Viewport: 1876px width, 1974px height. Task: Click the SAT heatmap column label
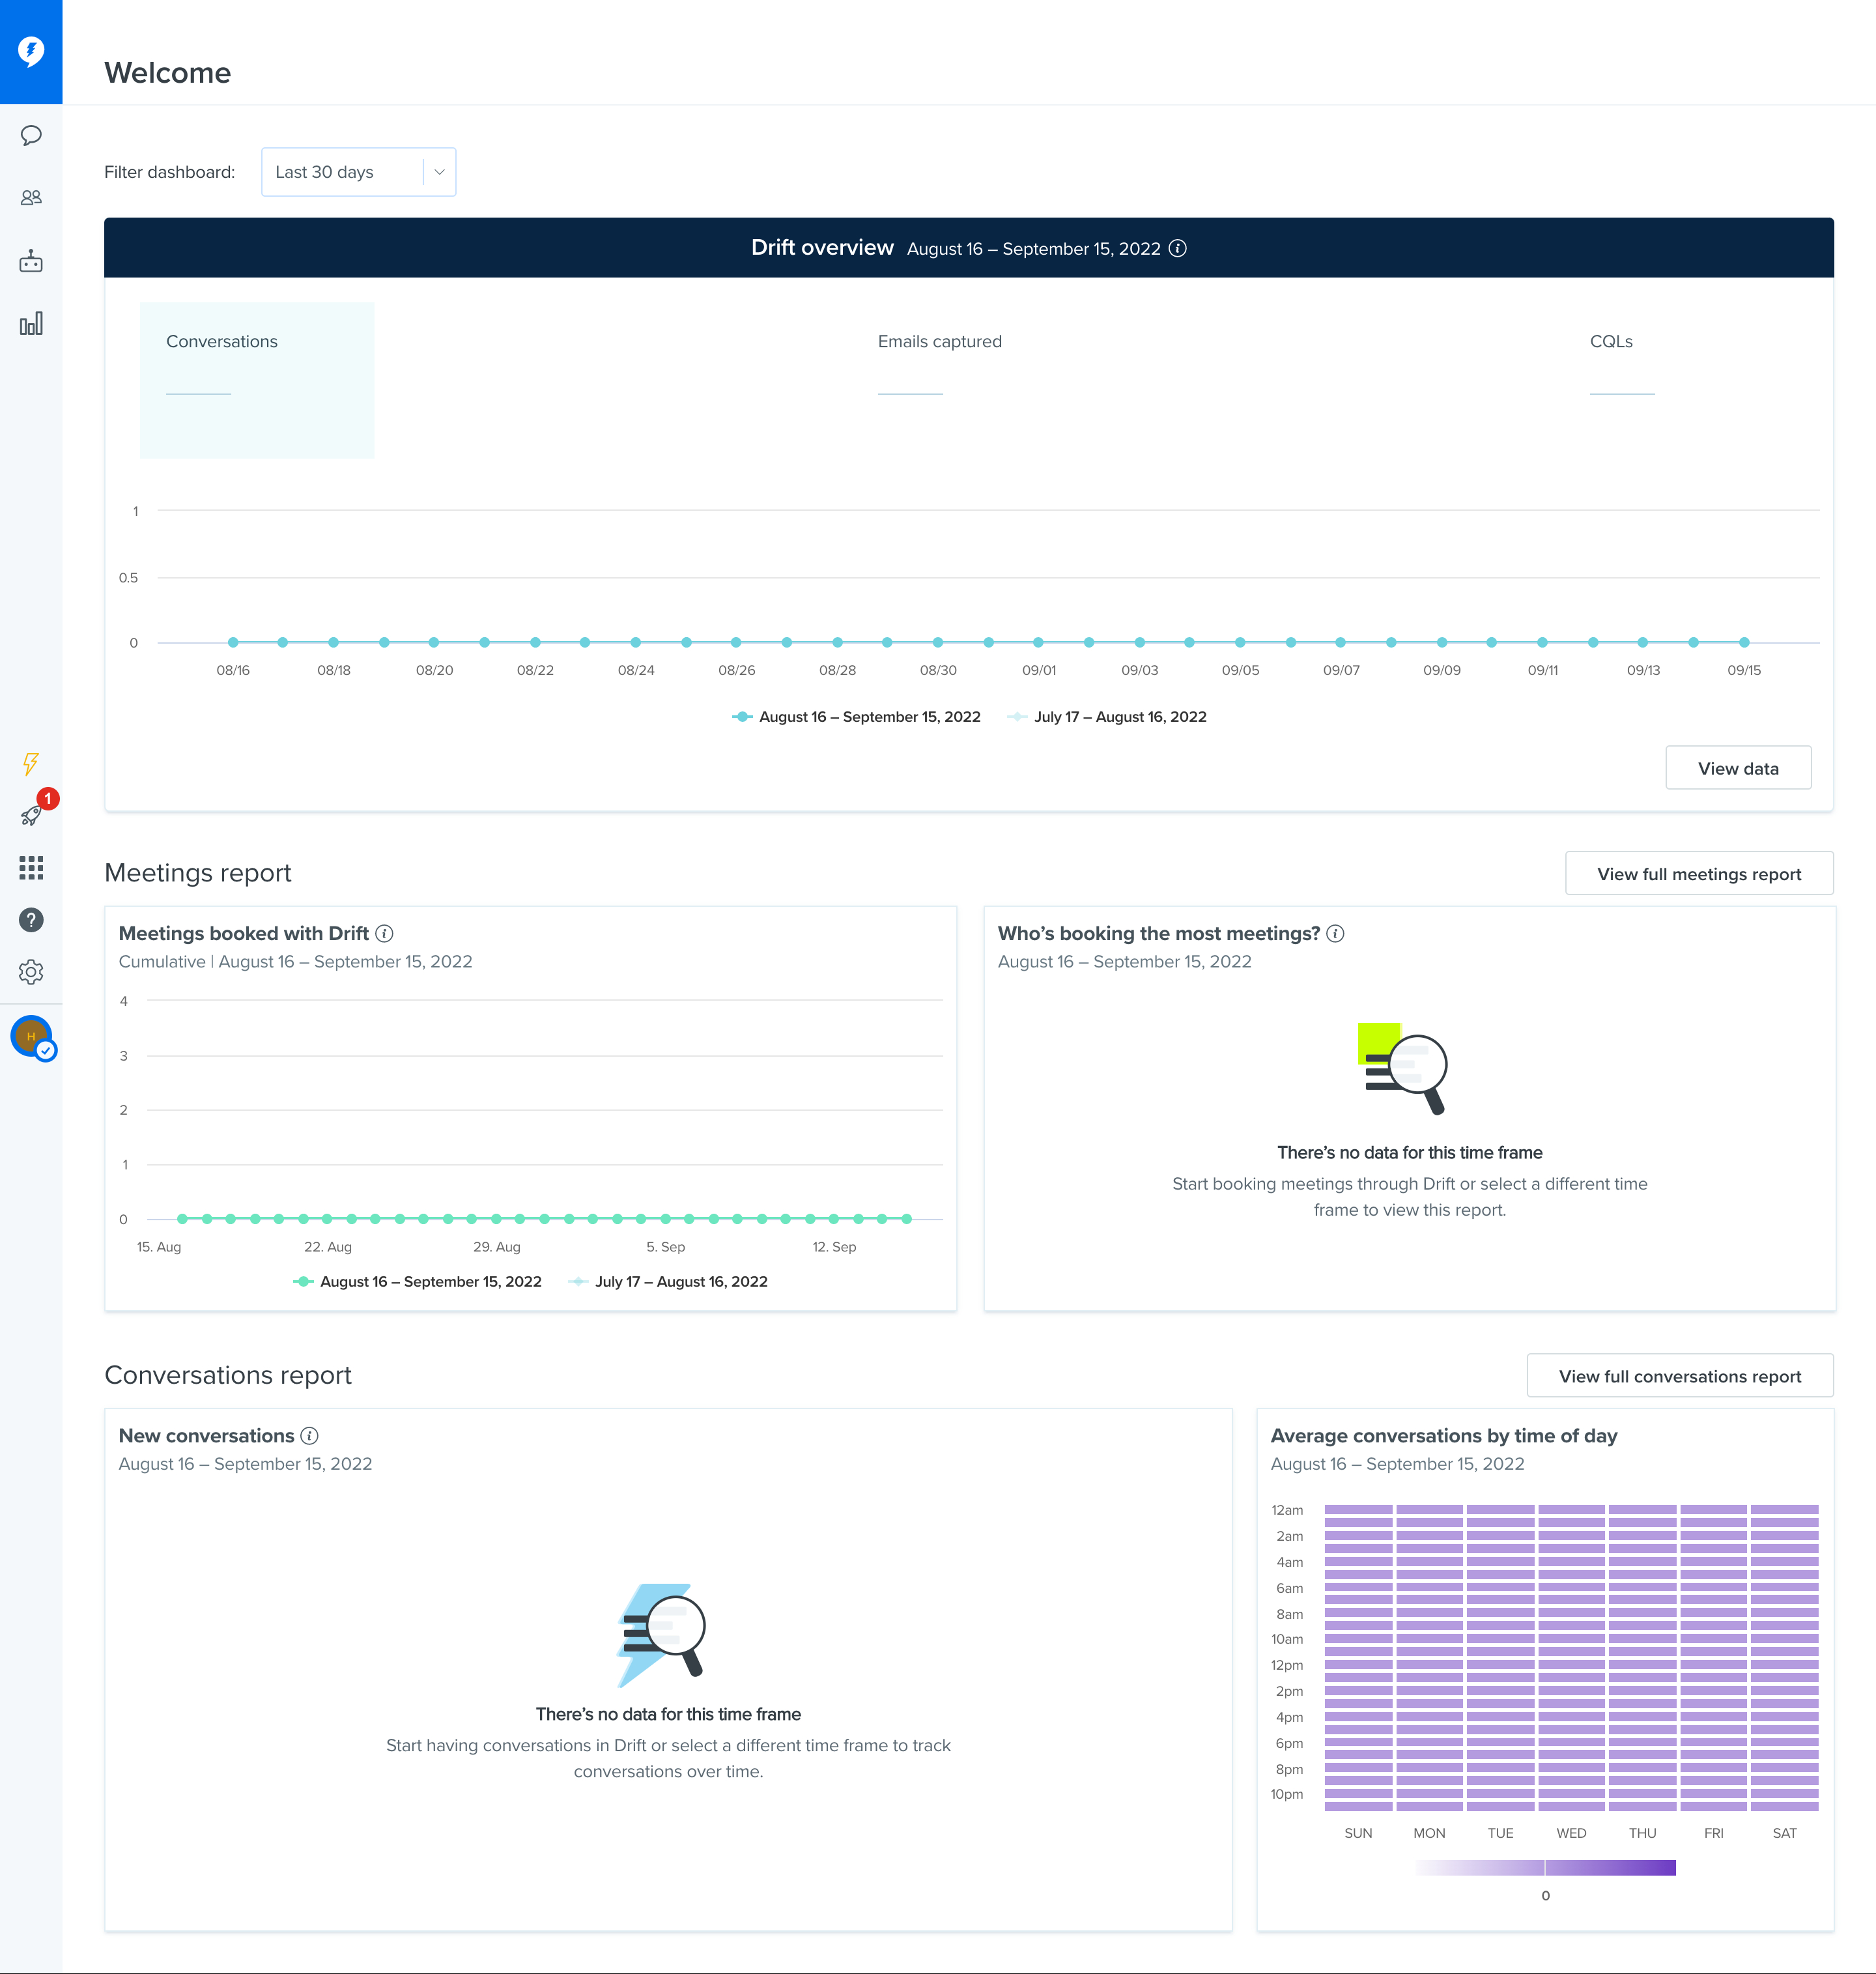[x=1784, y=1833]
